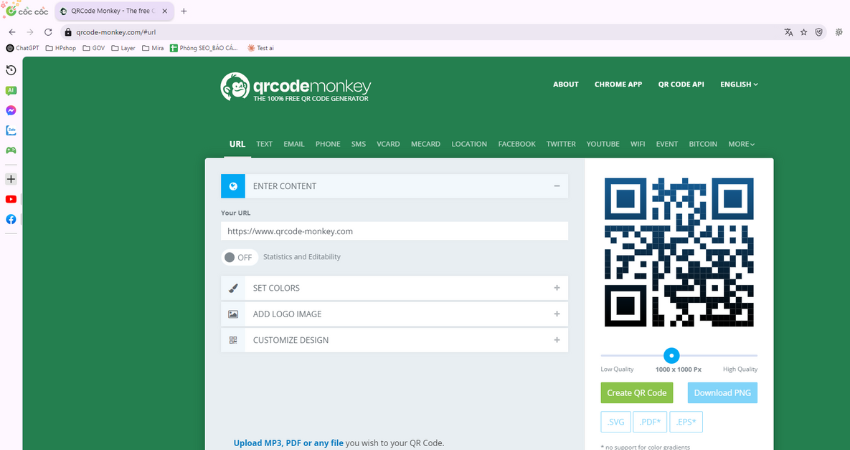Download as .SVG
This screenshot has width=850, height=450.
615,422
